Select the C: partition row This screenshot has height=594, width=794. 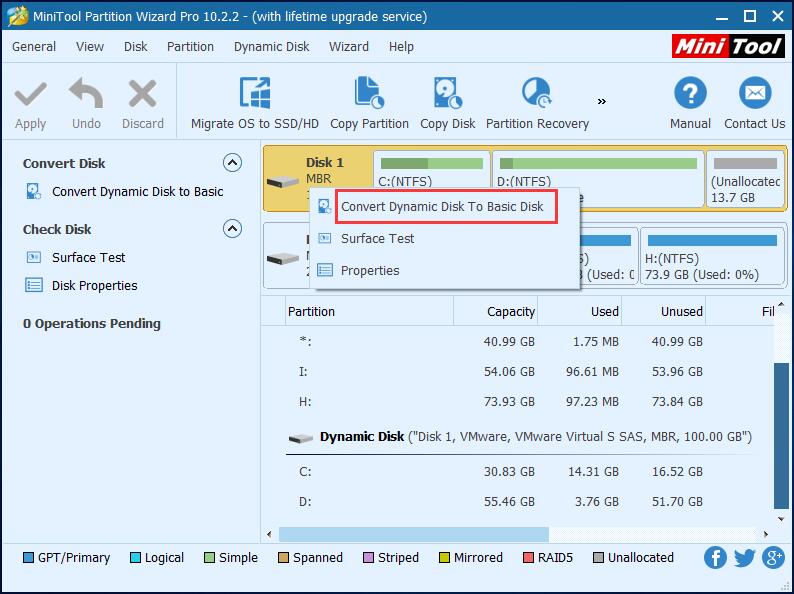pyautogui.click(x=518, y=471)
